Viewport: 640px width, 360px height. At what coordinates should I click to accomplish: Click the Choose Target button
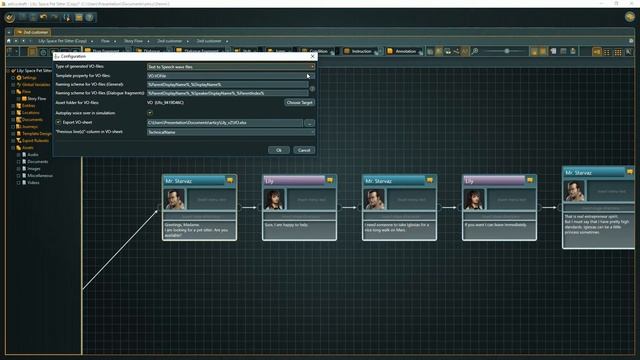(x=300, y=102)
